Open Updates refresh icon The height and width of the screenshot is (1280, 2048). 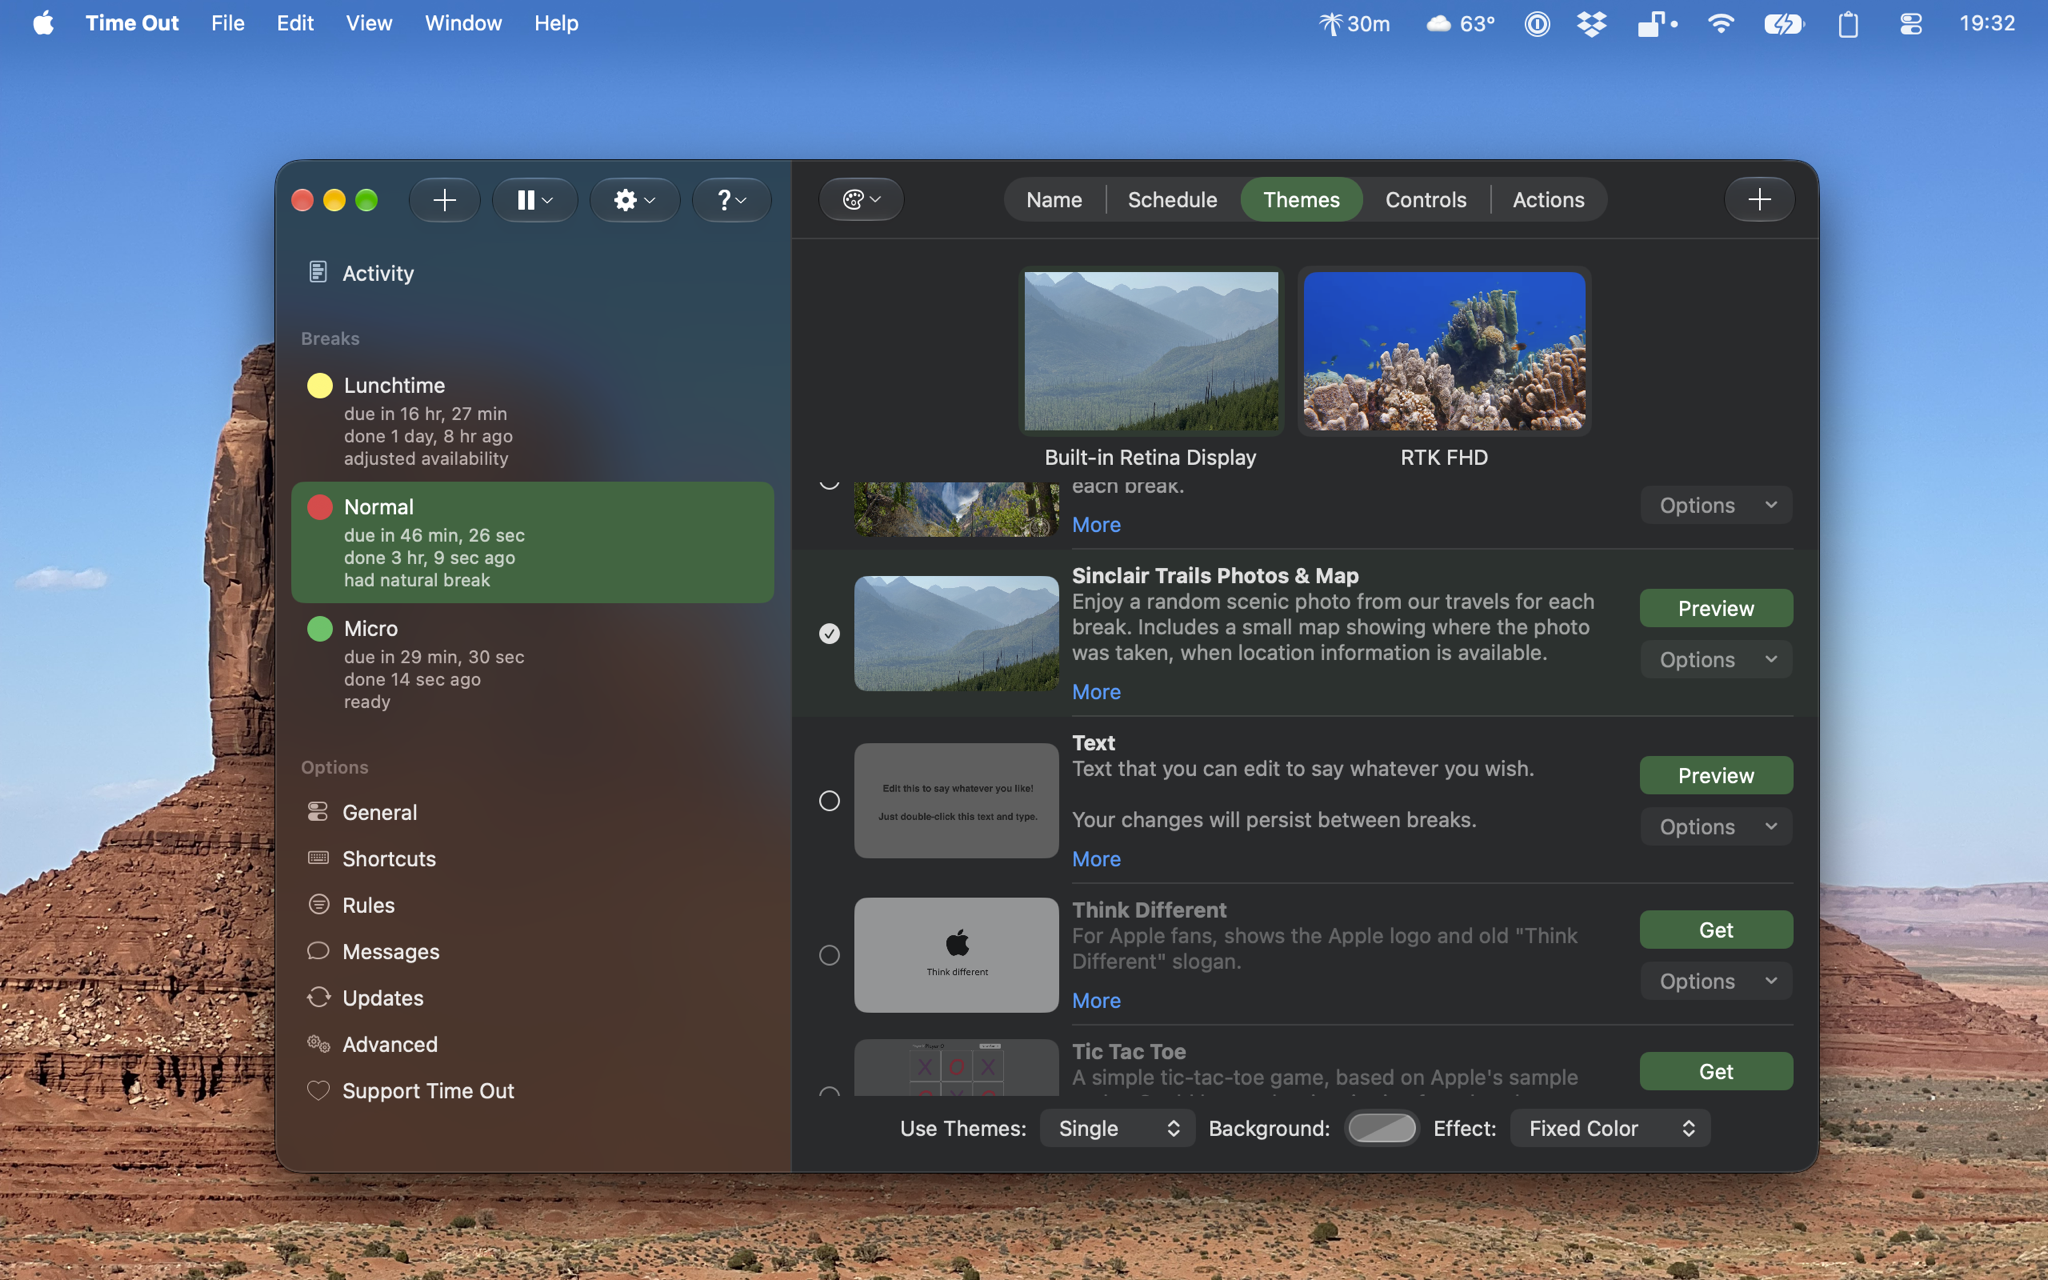(x=318, y=997)
